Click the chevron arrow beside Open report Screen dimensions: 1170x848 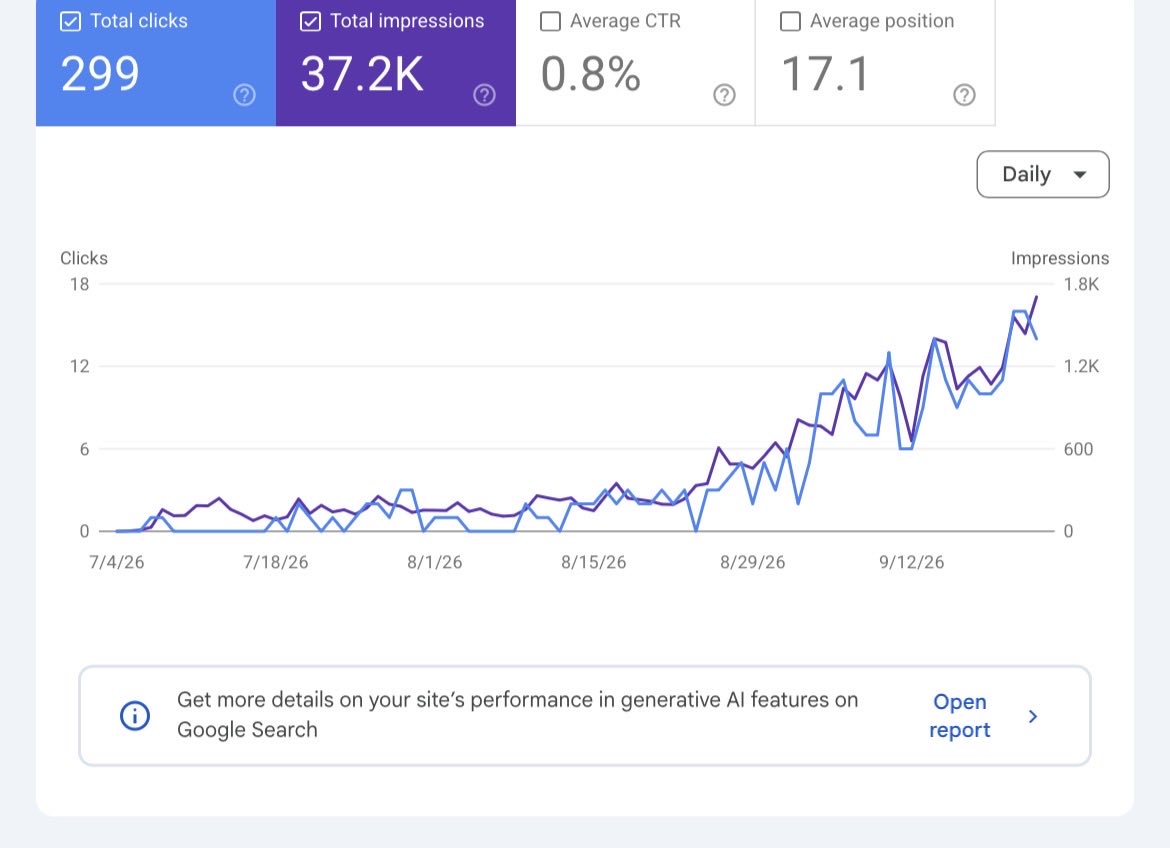1033,717
